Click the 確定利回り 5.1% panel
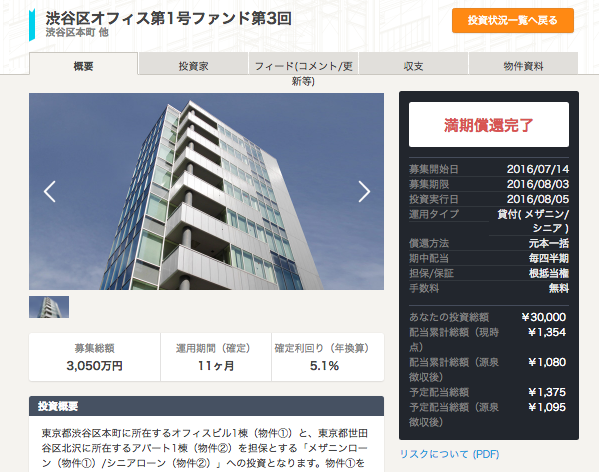 [x=327, y=357]
